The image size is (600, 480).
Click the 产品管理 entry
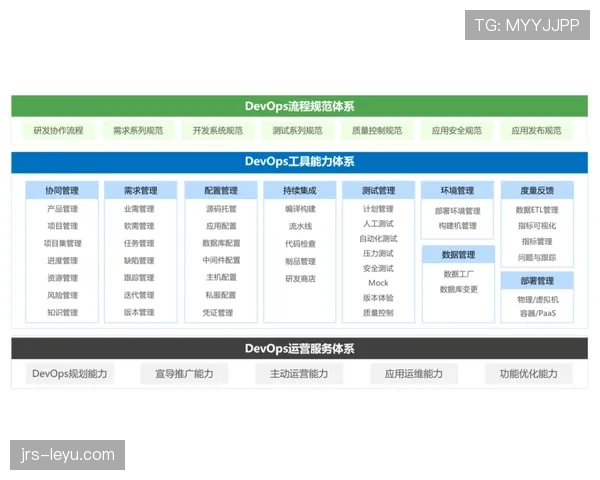[x=62, y=209]
